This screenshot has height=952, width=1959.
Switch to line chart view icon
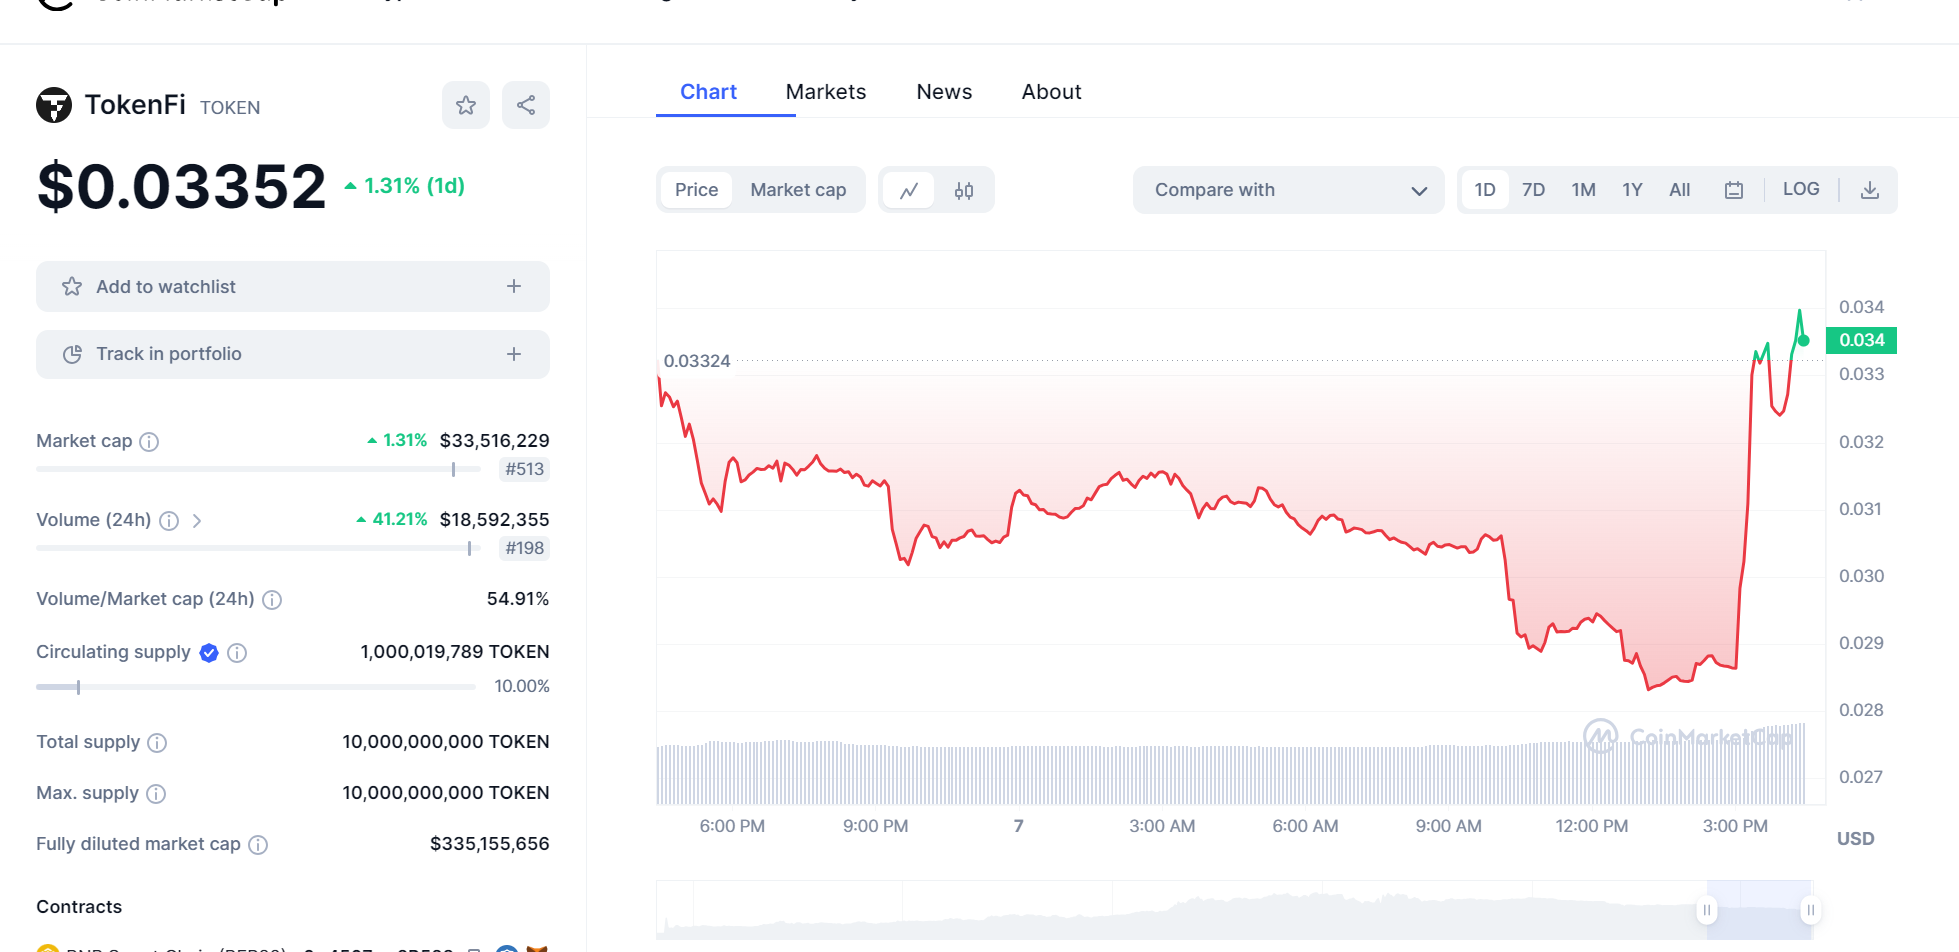pos(909,190)
